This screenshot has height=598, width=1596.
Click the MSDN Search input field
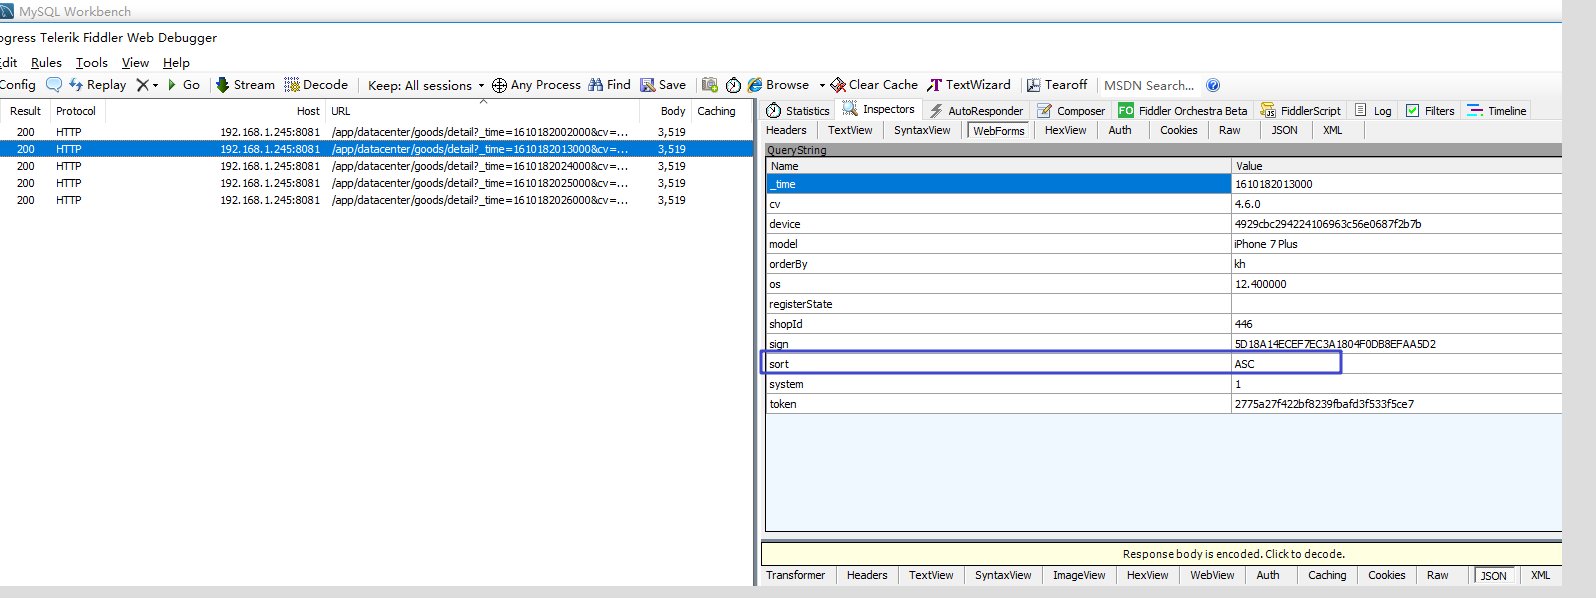coord(1149,85)
